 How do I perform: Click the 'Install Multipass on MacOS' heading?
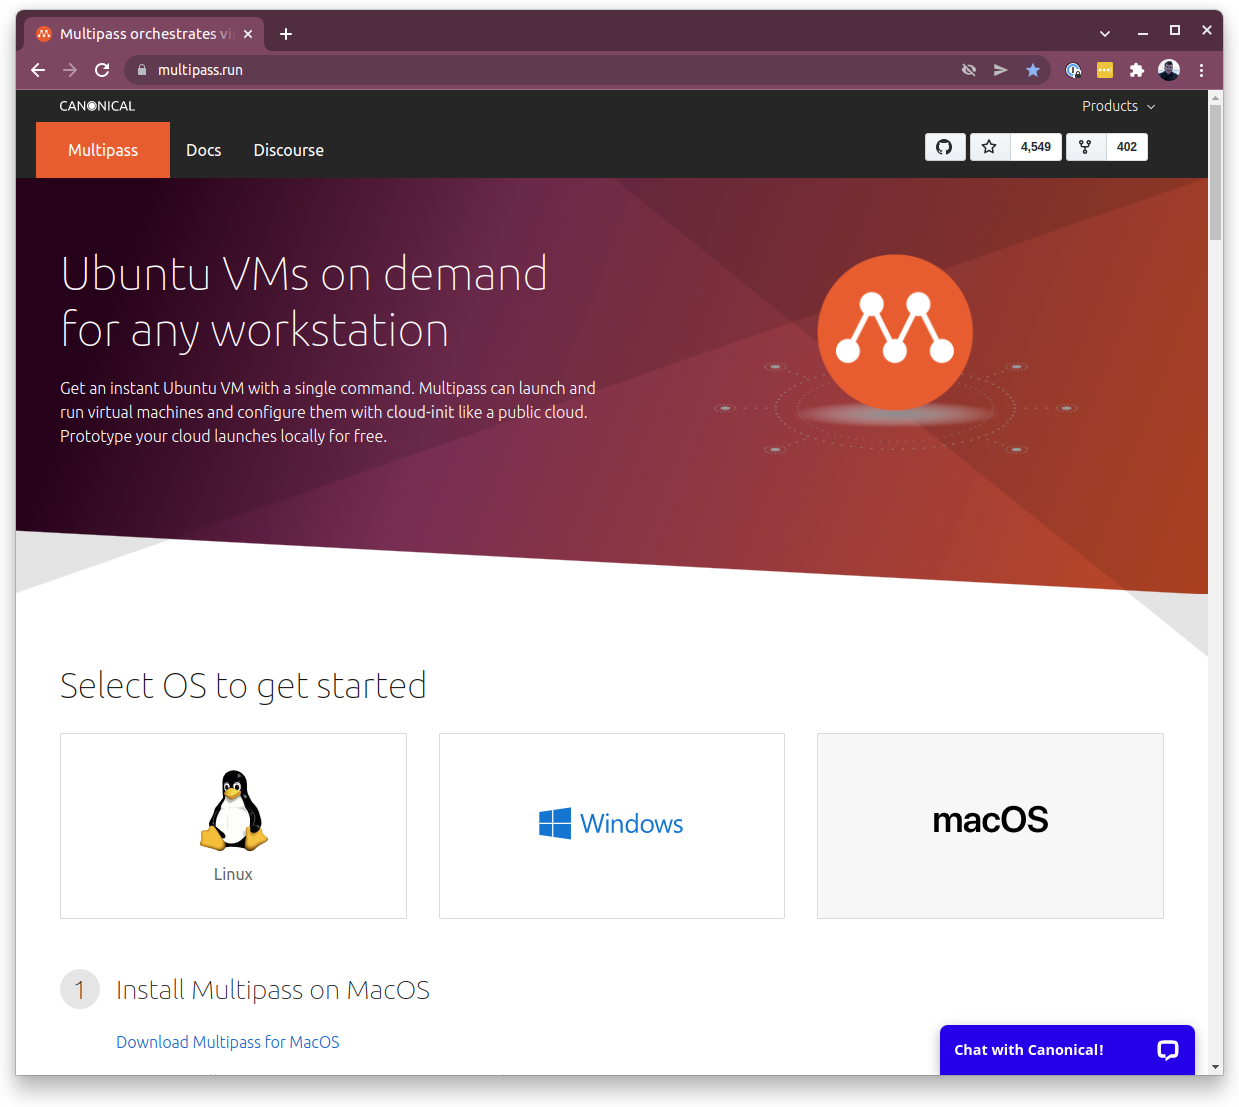[273, 990]
